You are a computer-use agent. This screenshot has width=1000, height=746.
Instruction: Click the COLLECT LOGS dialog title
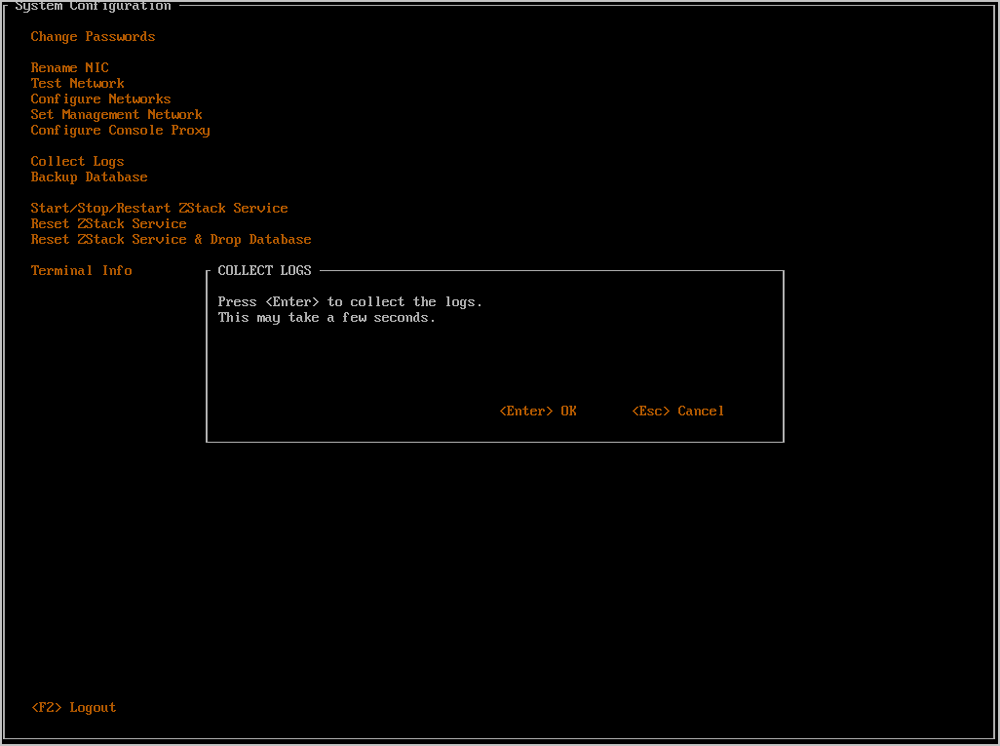click(264, 271)
